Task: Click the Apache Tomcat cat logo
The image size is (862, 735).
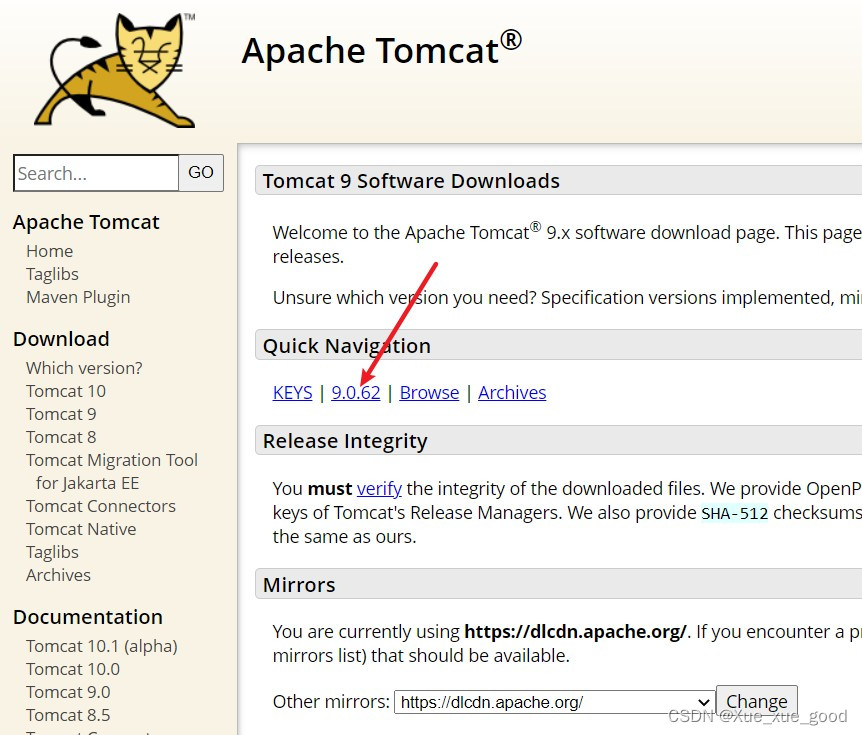Action: [114, 70]
